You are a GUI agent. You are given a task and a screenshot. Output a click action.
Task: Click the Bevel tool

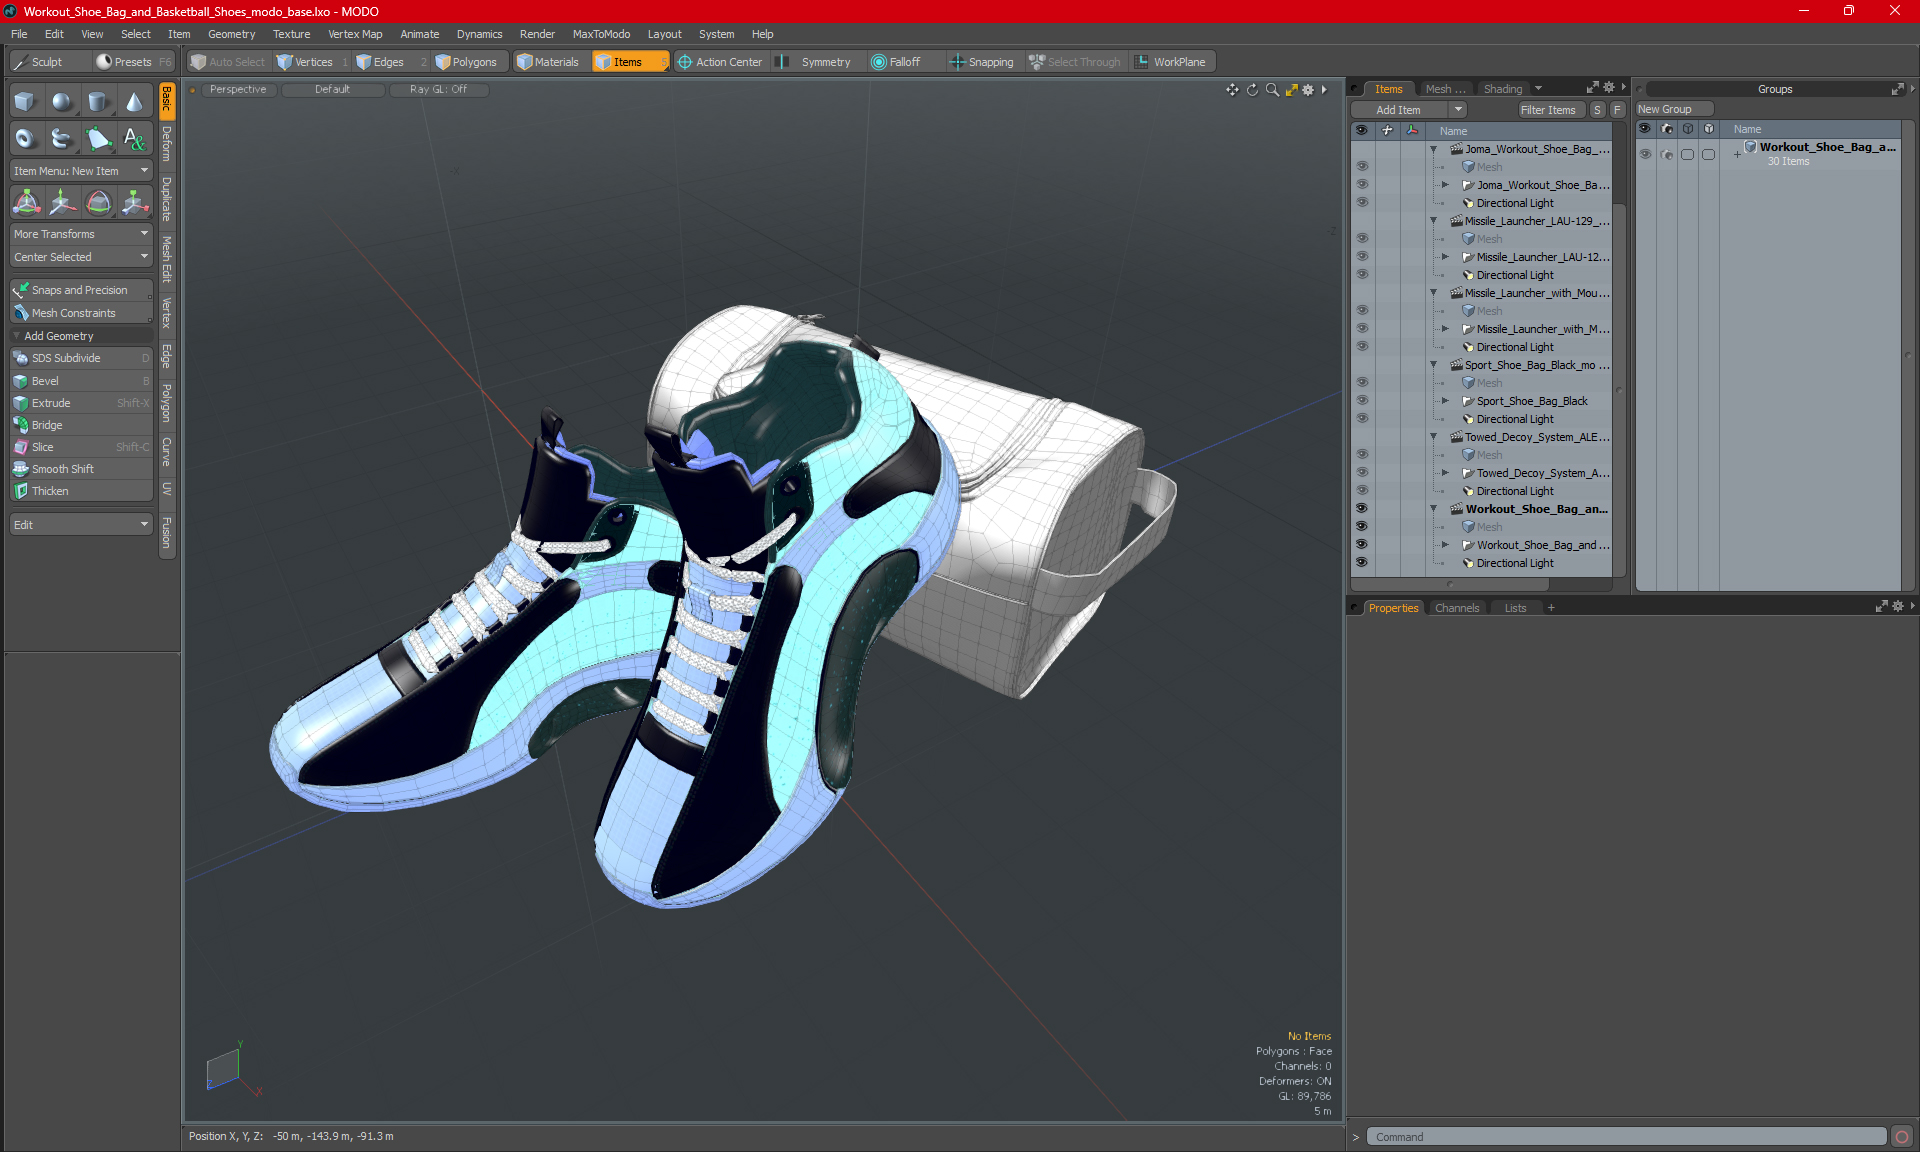(x=45, y=381)
